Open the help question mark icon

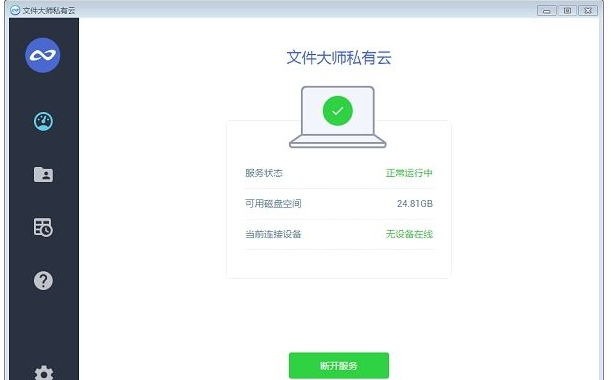(x=43, y=281)
